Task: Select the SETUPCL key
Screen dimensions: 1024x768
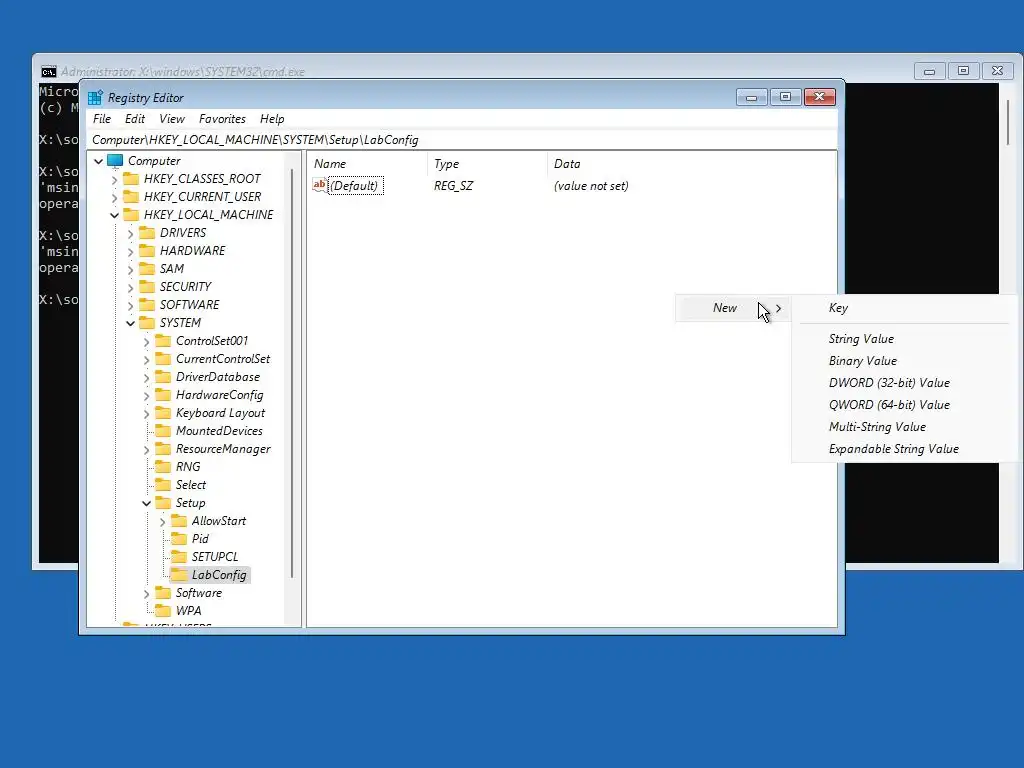Action: click(x=215, y=556)
